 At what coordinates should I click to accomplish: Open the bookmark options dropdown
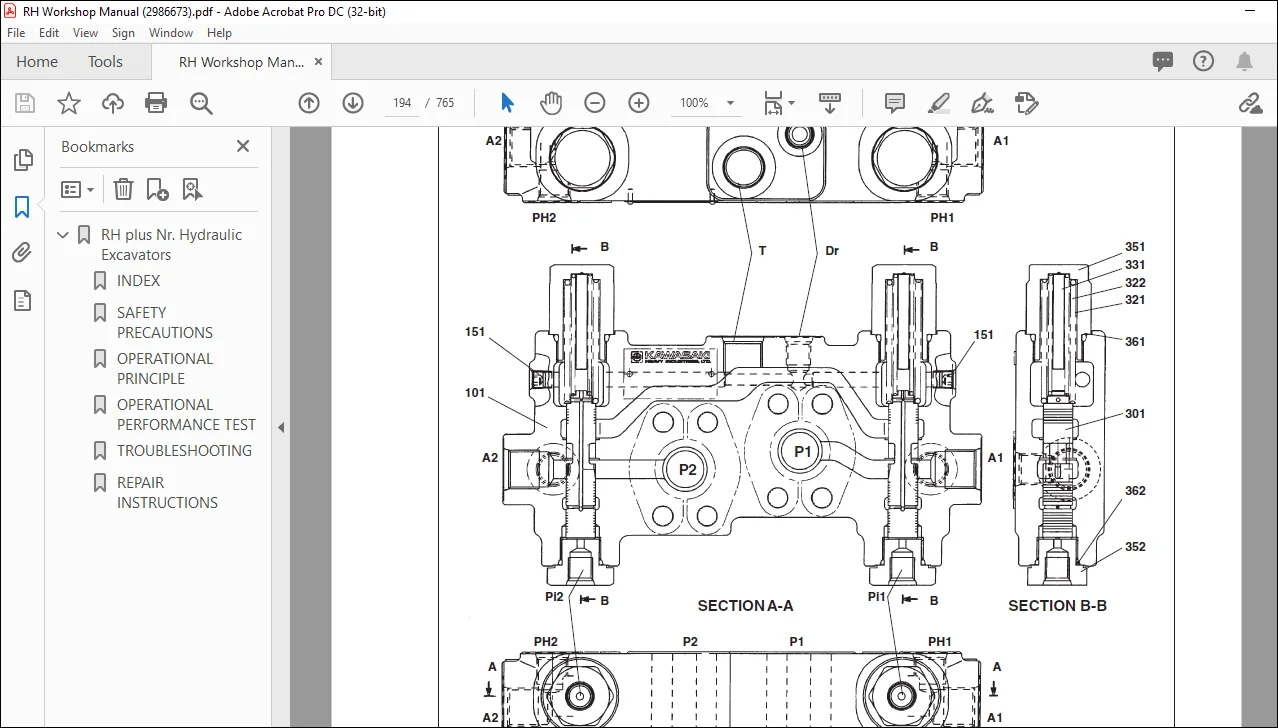click(x=78, y=189)
